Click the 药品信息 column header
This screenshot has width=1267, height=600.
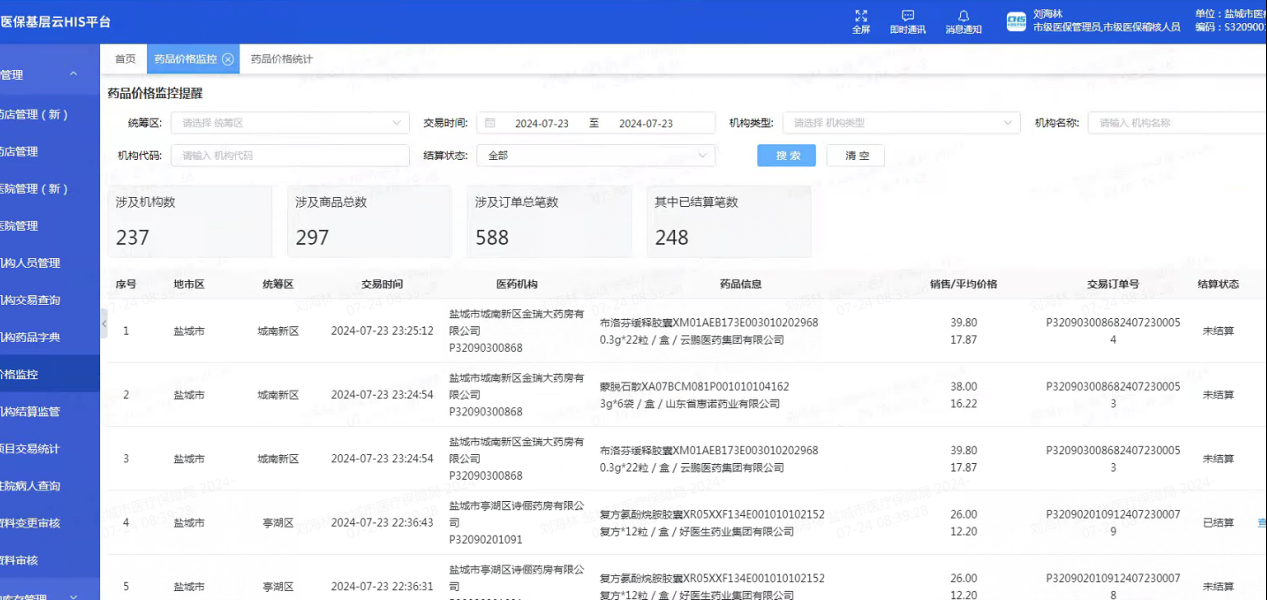[741, 284]
